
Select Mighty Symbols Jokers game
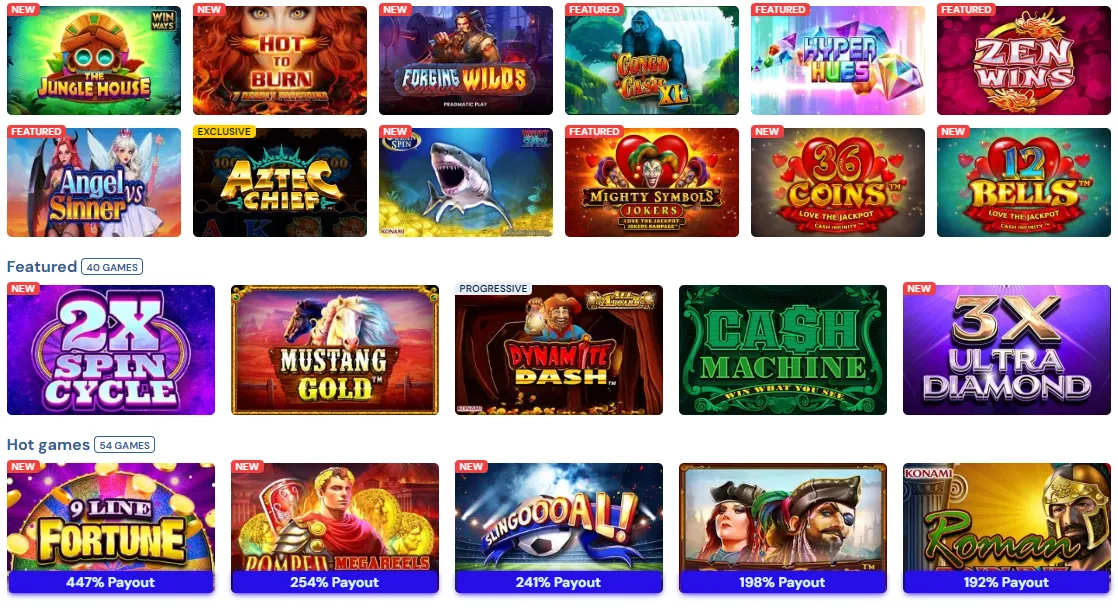point(652,183)
